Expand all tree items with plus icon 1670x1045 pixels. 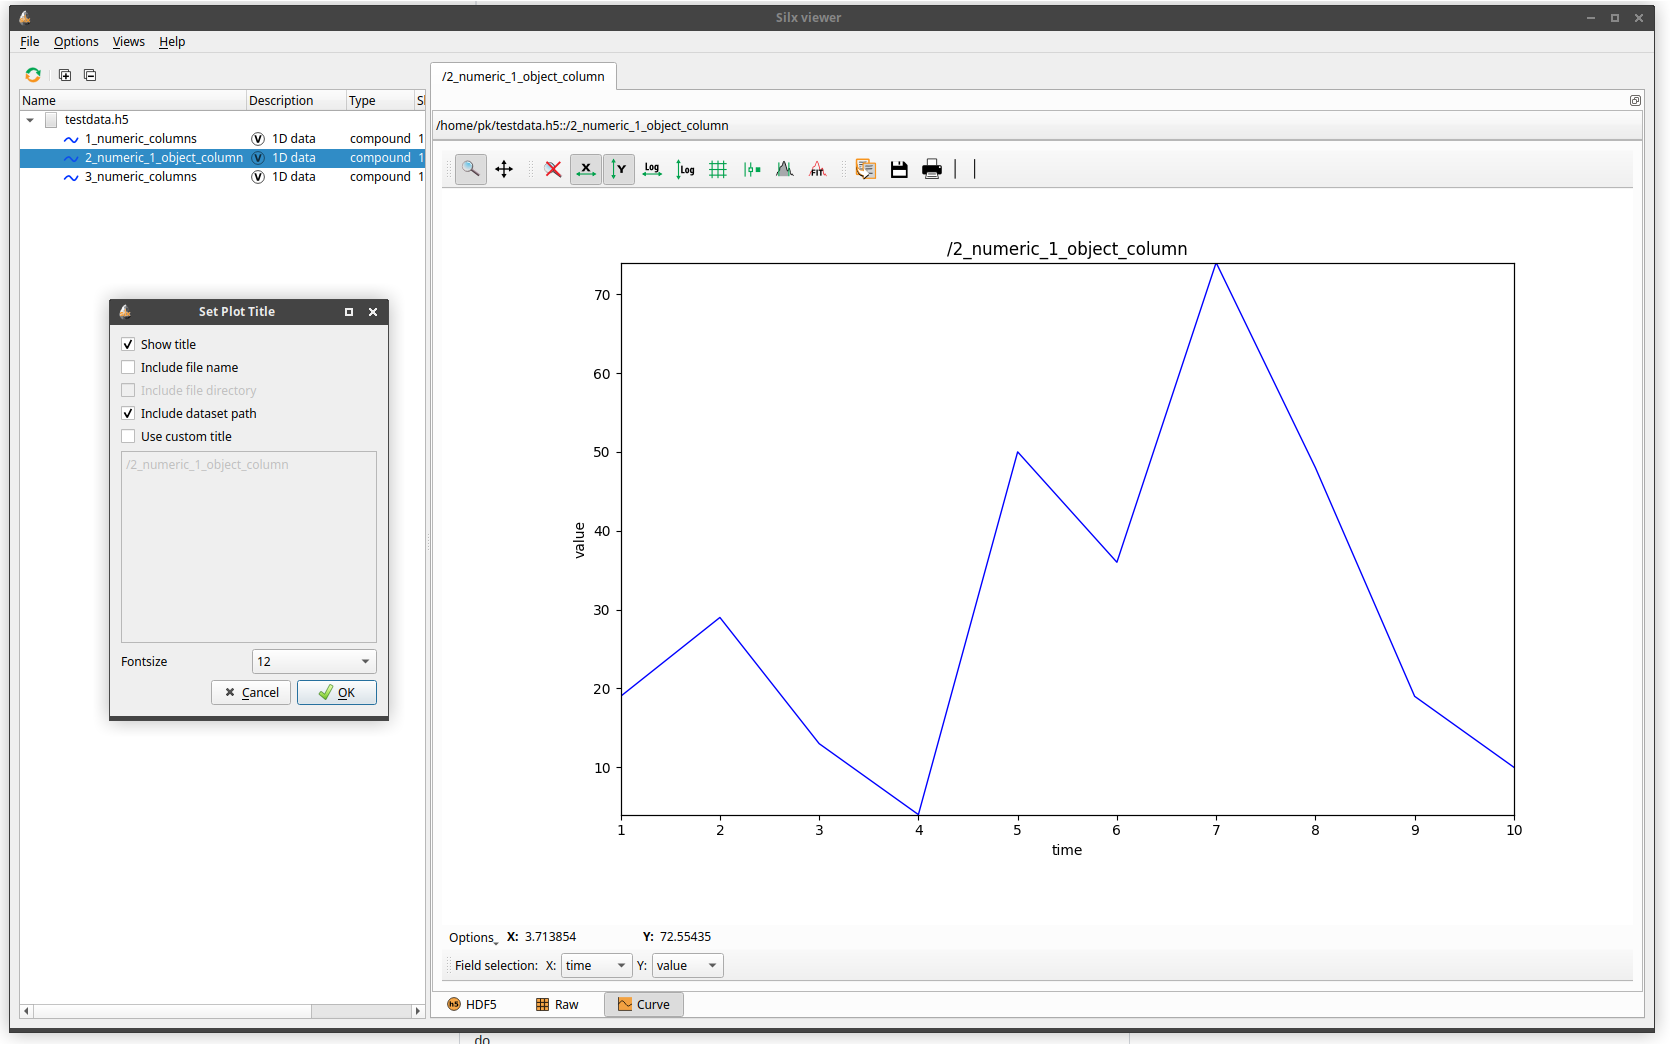[65, 75]
